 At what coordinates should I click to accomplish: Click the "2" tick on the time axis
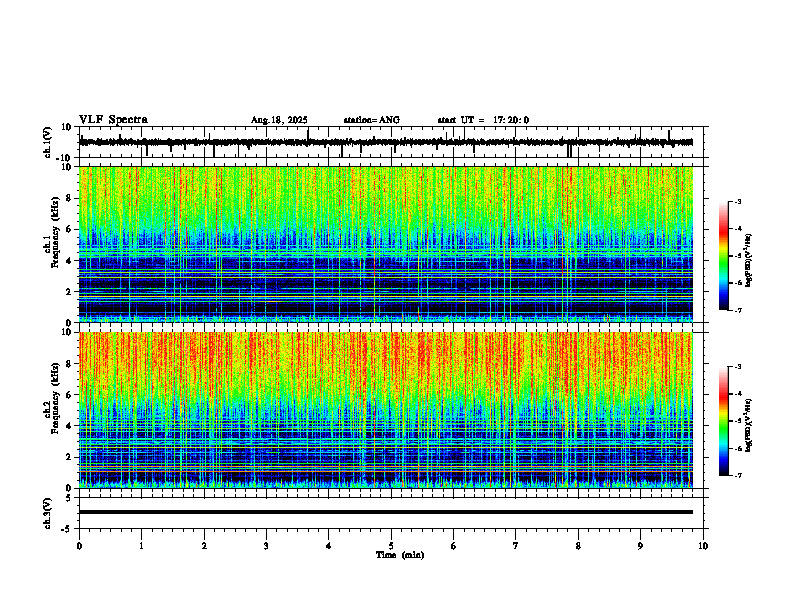pyautogui.click(x=204, y=546)
